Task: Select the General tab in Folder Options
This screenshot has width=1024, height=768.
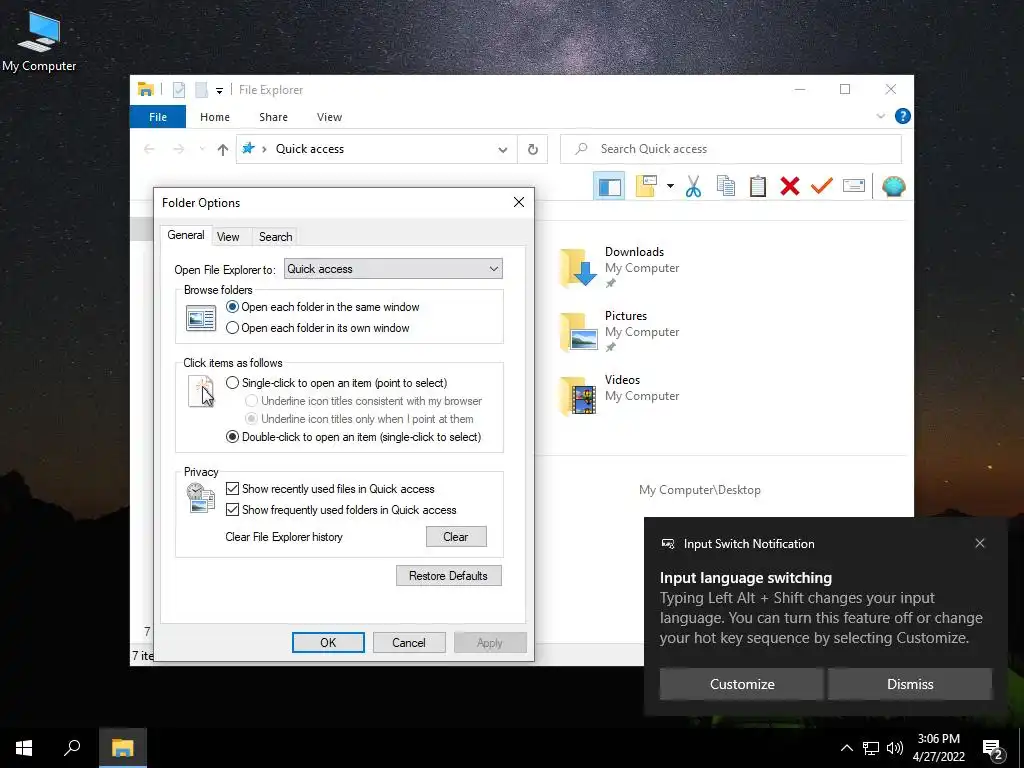Action: pyautogui.click(x=185, y=235)
